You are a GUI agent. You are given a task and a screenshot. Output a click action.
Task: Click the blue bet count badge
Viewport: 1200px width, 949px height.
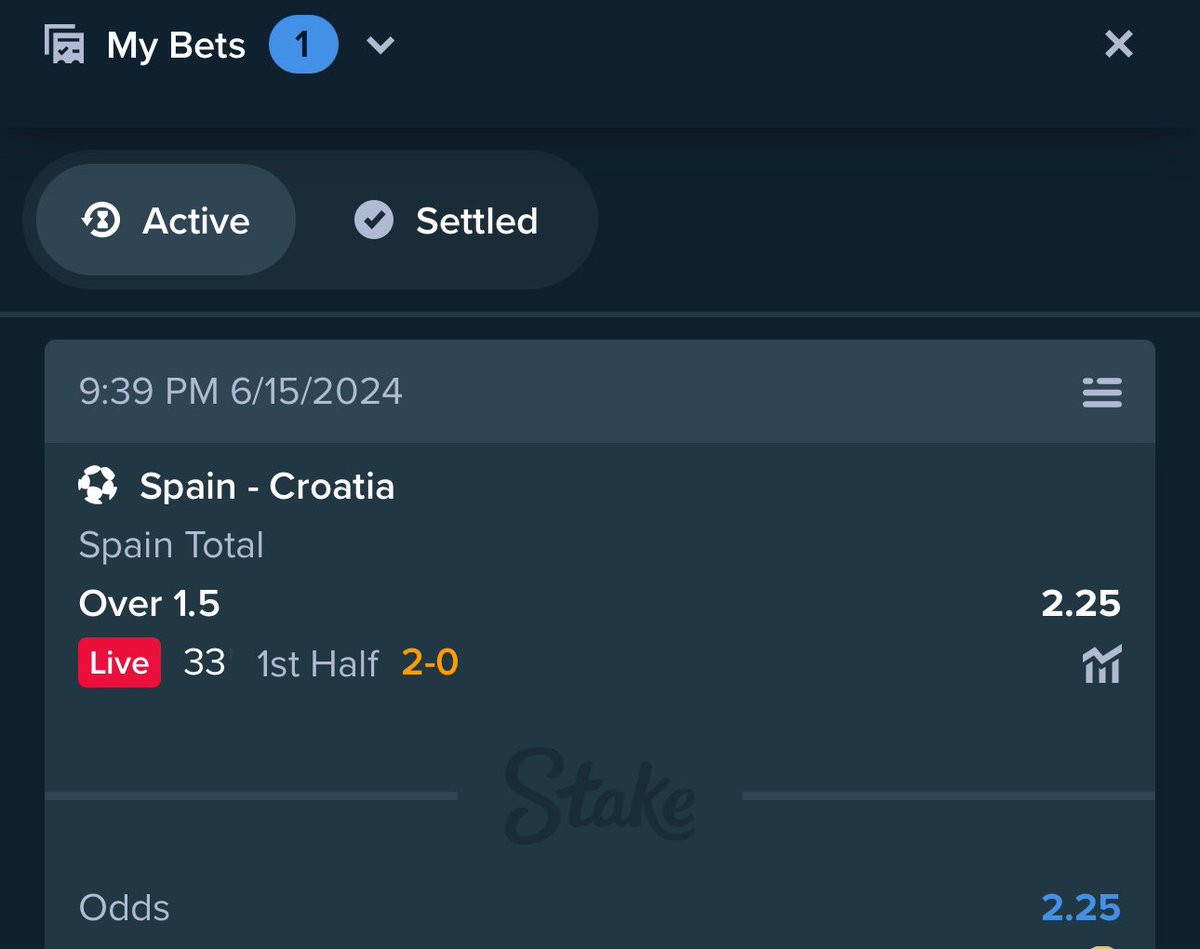[x=304, y=45]
